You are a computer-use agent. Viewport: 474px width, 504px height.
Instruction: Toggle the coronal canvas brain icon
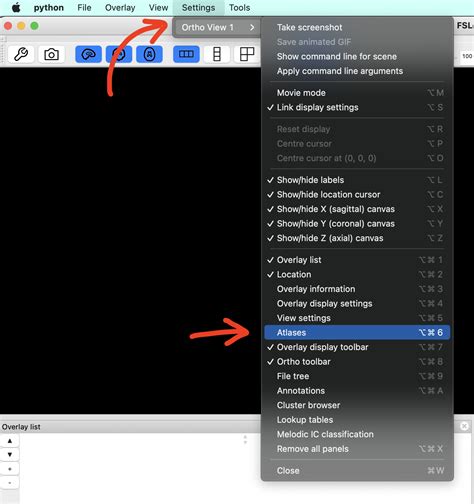tap(119, 54)
